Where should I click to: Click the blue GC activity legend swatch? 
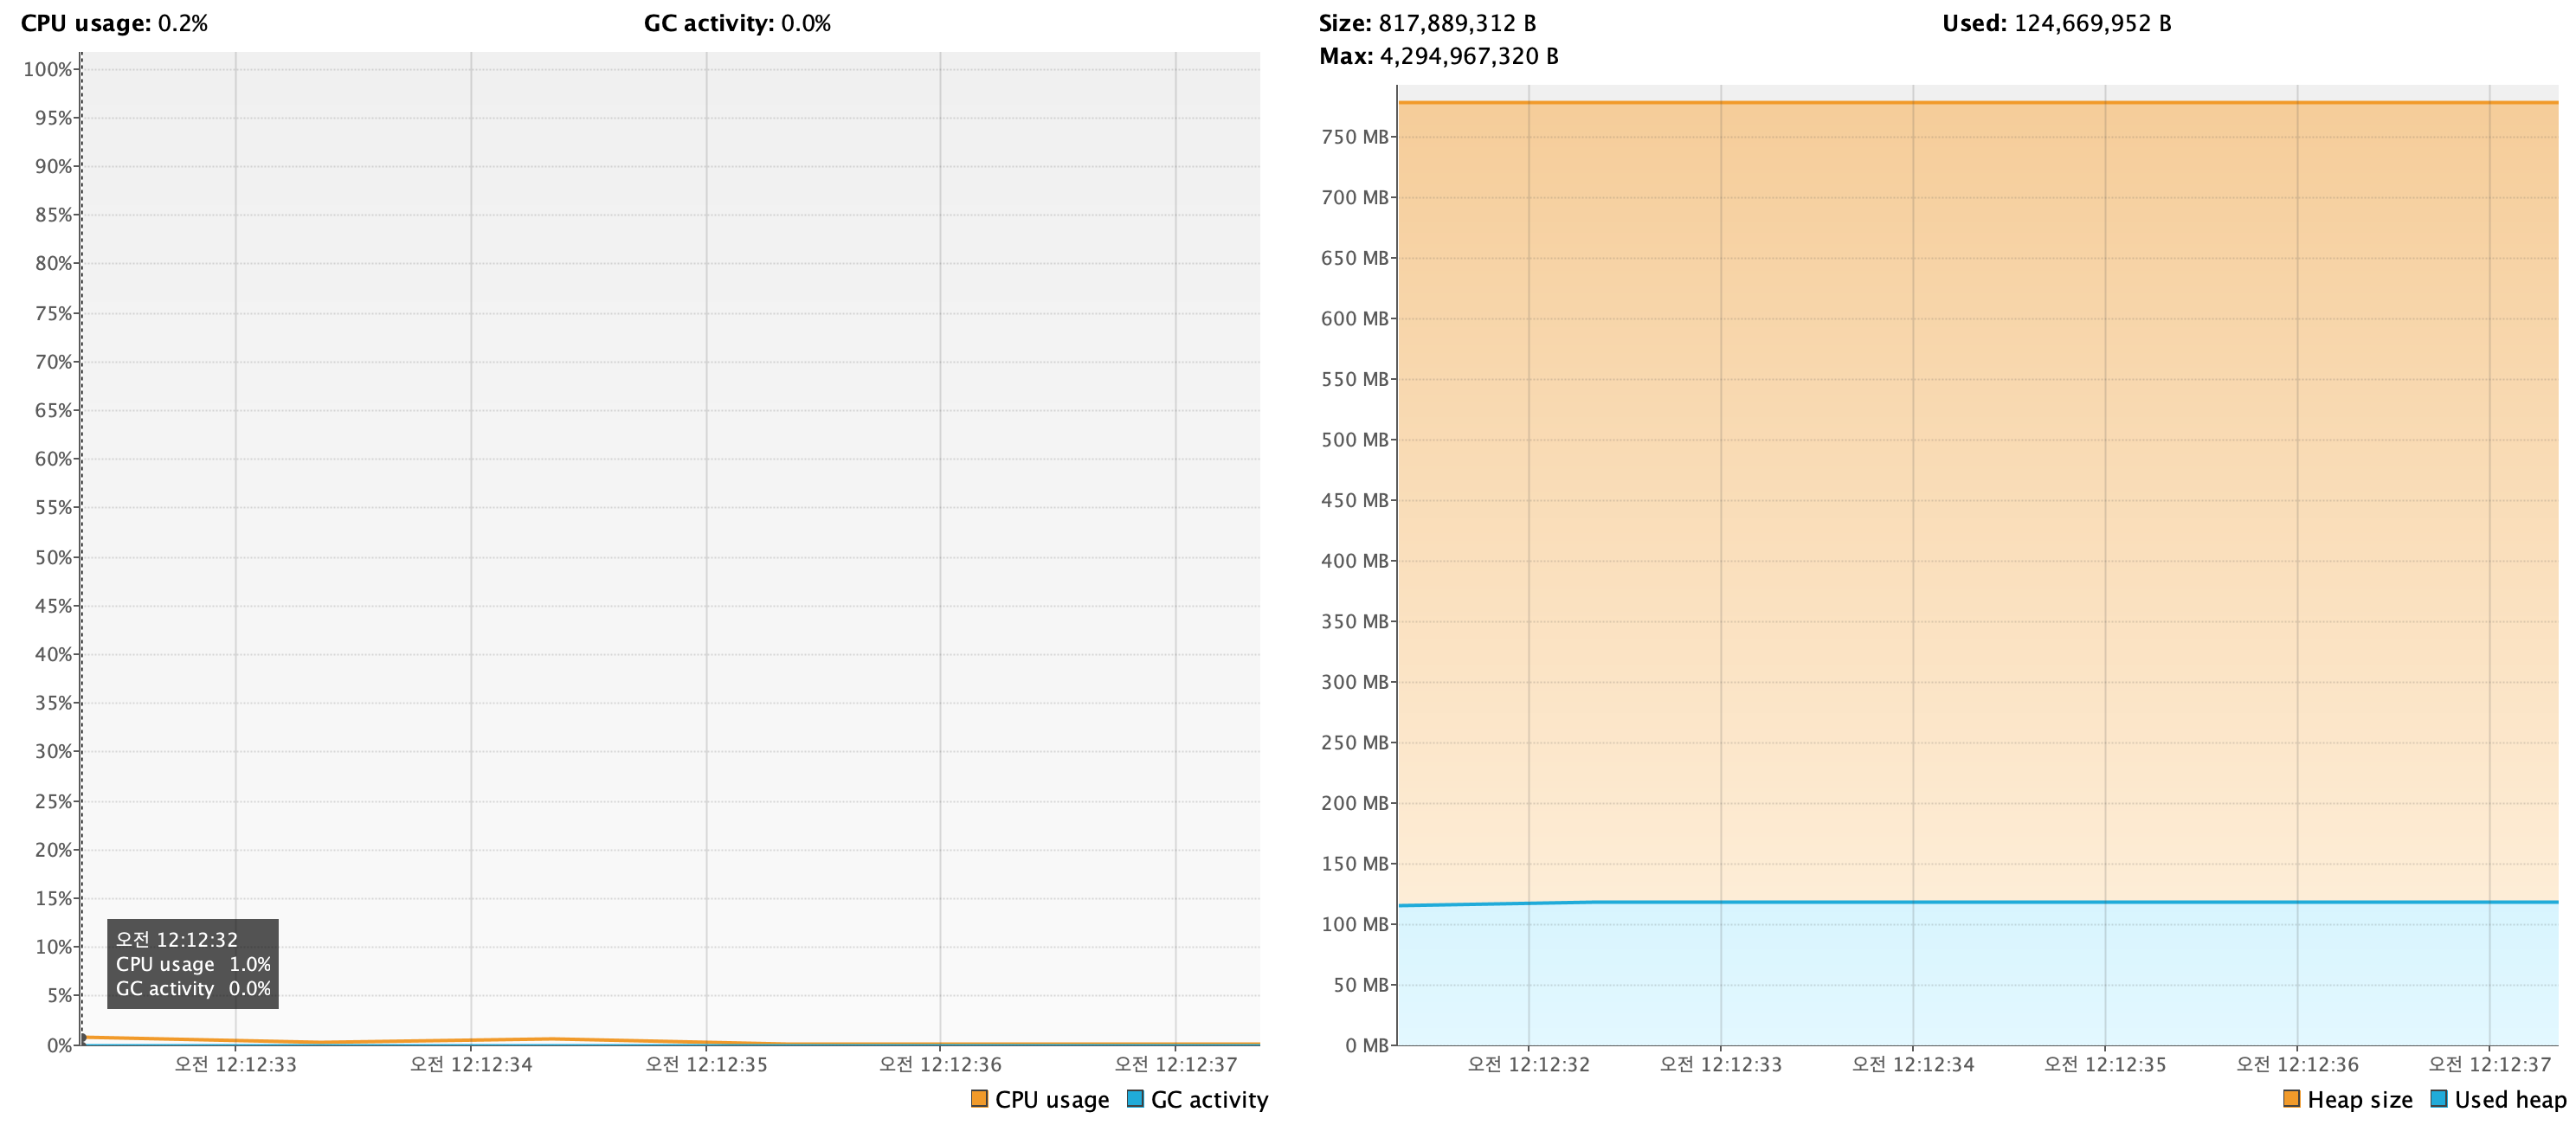1135,1098
